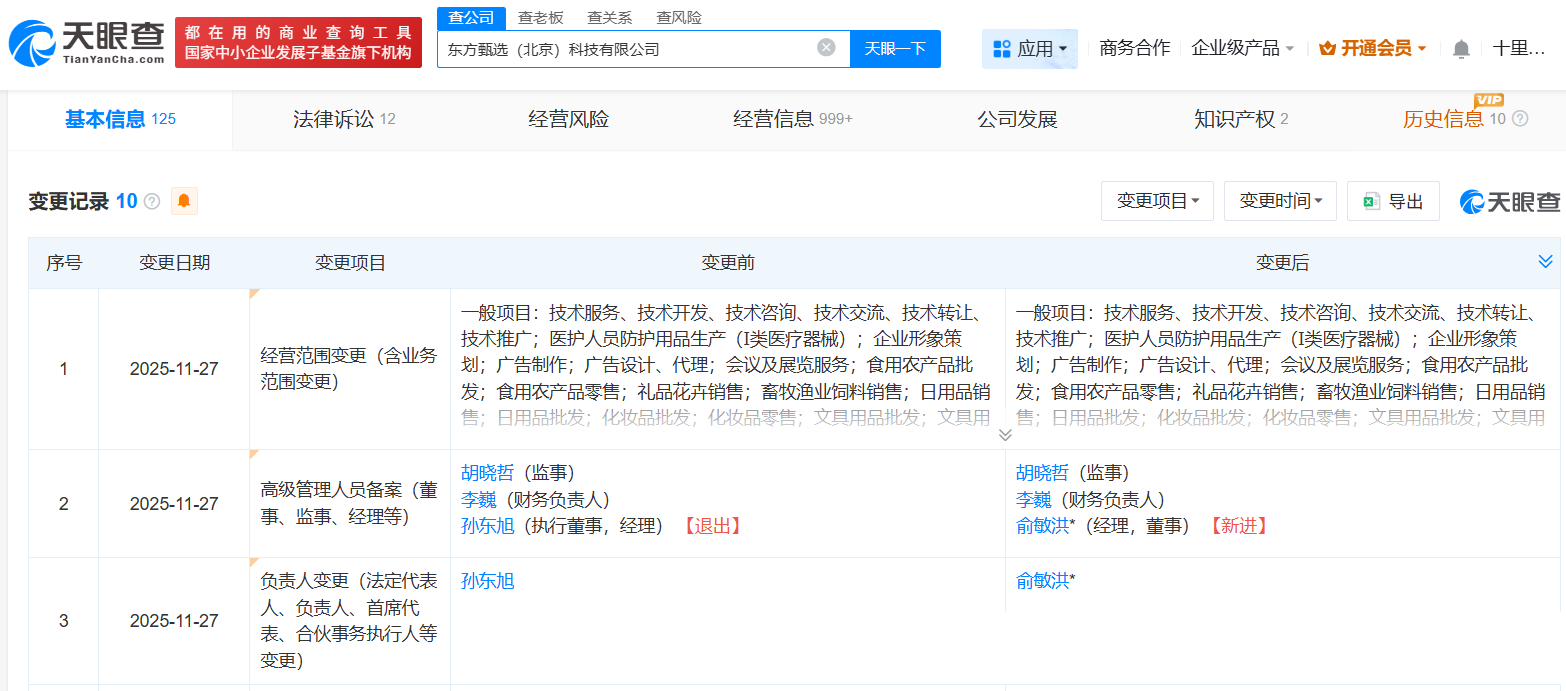This screenshot has height=691, width=1566.
Task: Open the 变更时间 filter dropdown
Action: 1280,201
